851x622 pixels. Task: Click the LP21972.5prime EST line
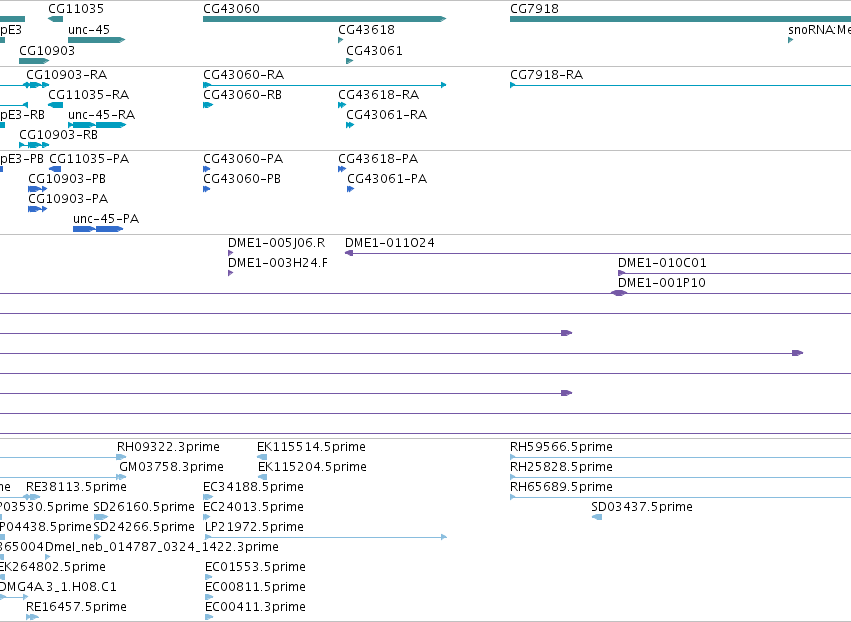point(326,537)
